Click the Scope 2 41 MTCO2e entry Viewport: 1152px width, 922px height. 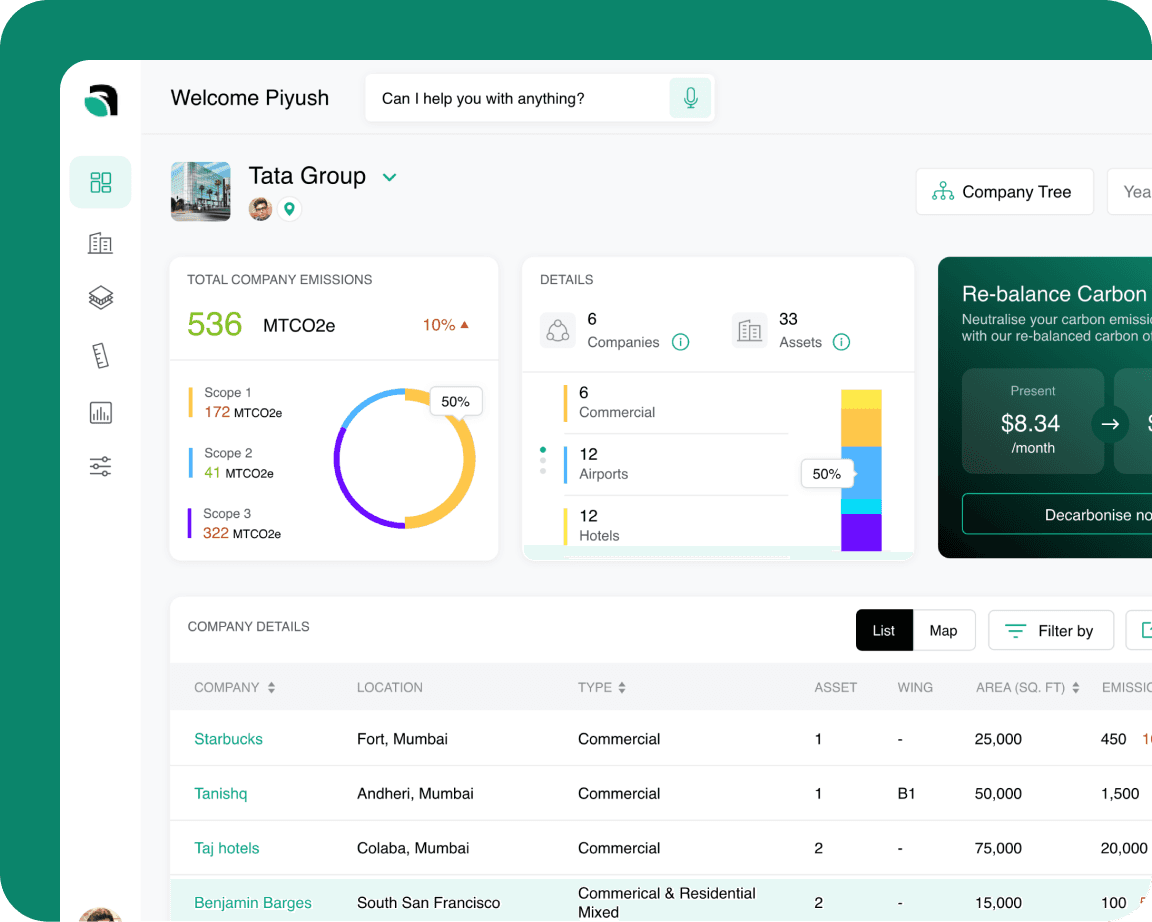(232, 464)
